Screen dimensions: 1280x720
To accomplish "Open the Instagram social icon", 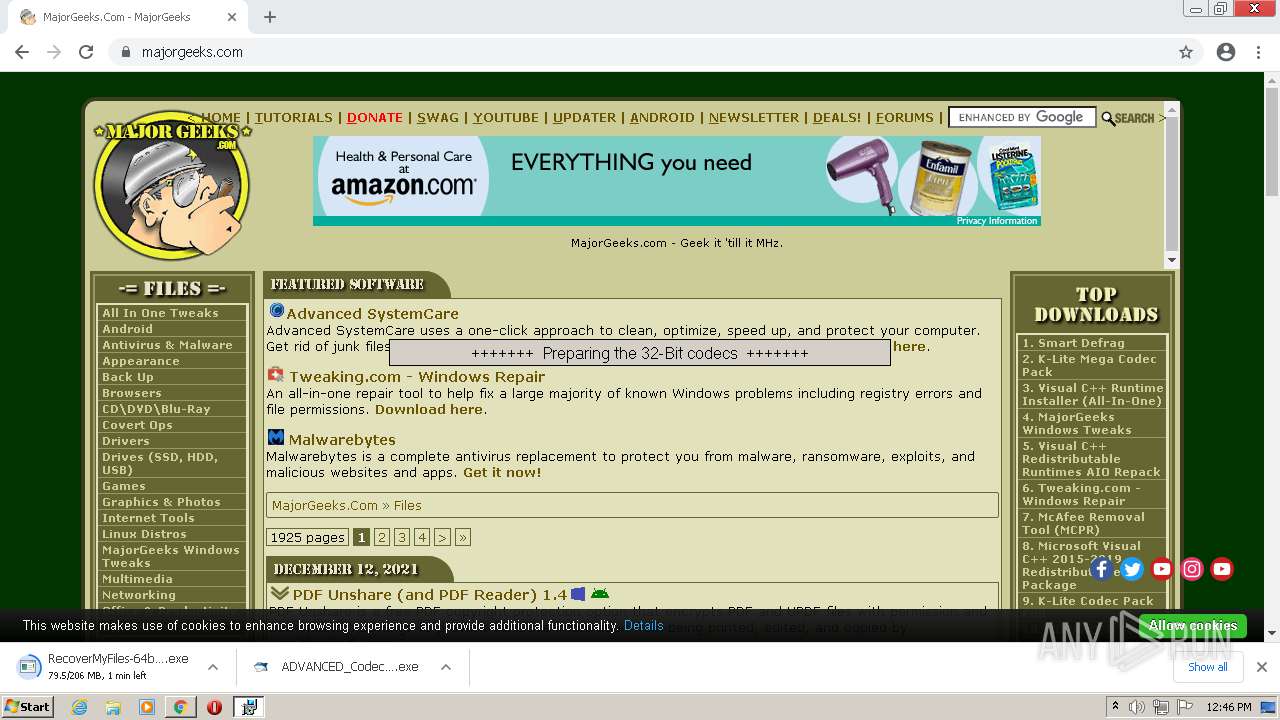I will click(1192, 569).
